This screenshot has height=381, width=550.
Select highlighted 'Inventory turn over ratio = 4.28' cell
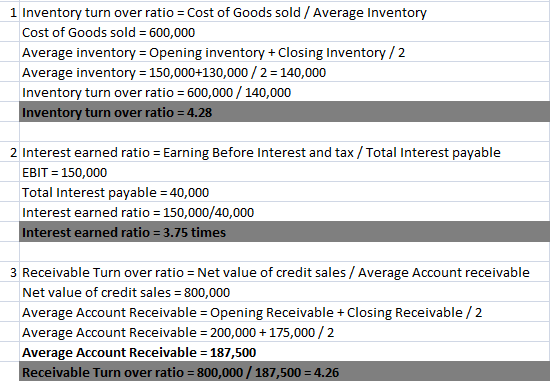point(284,112)
